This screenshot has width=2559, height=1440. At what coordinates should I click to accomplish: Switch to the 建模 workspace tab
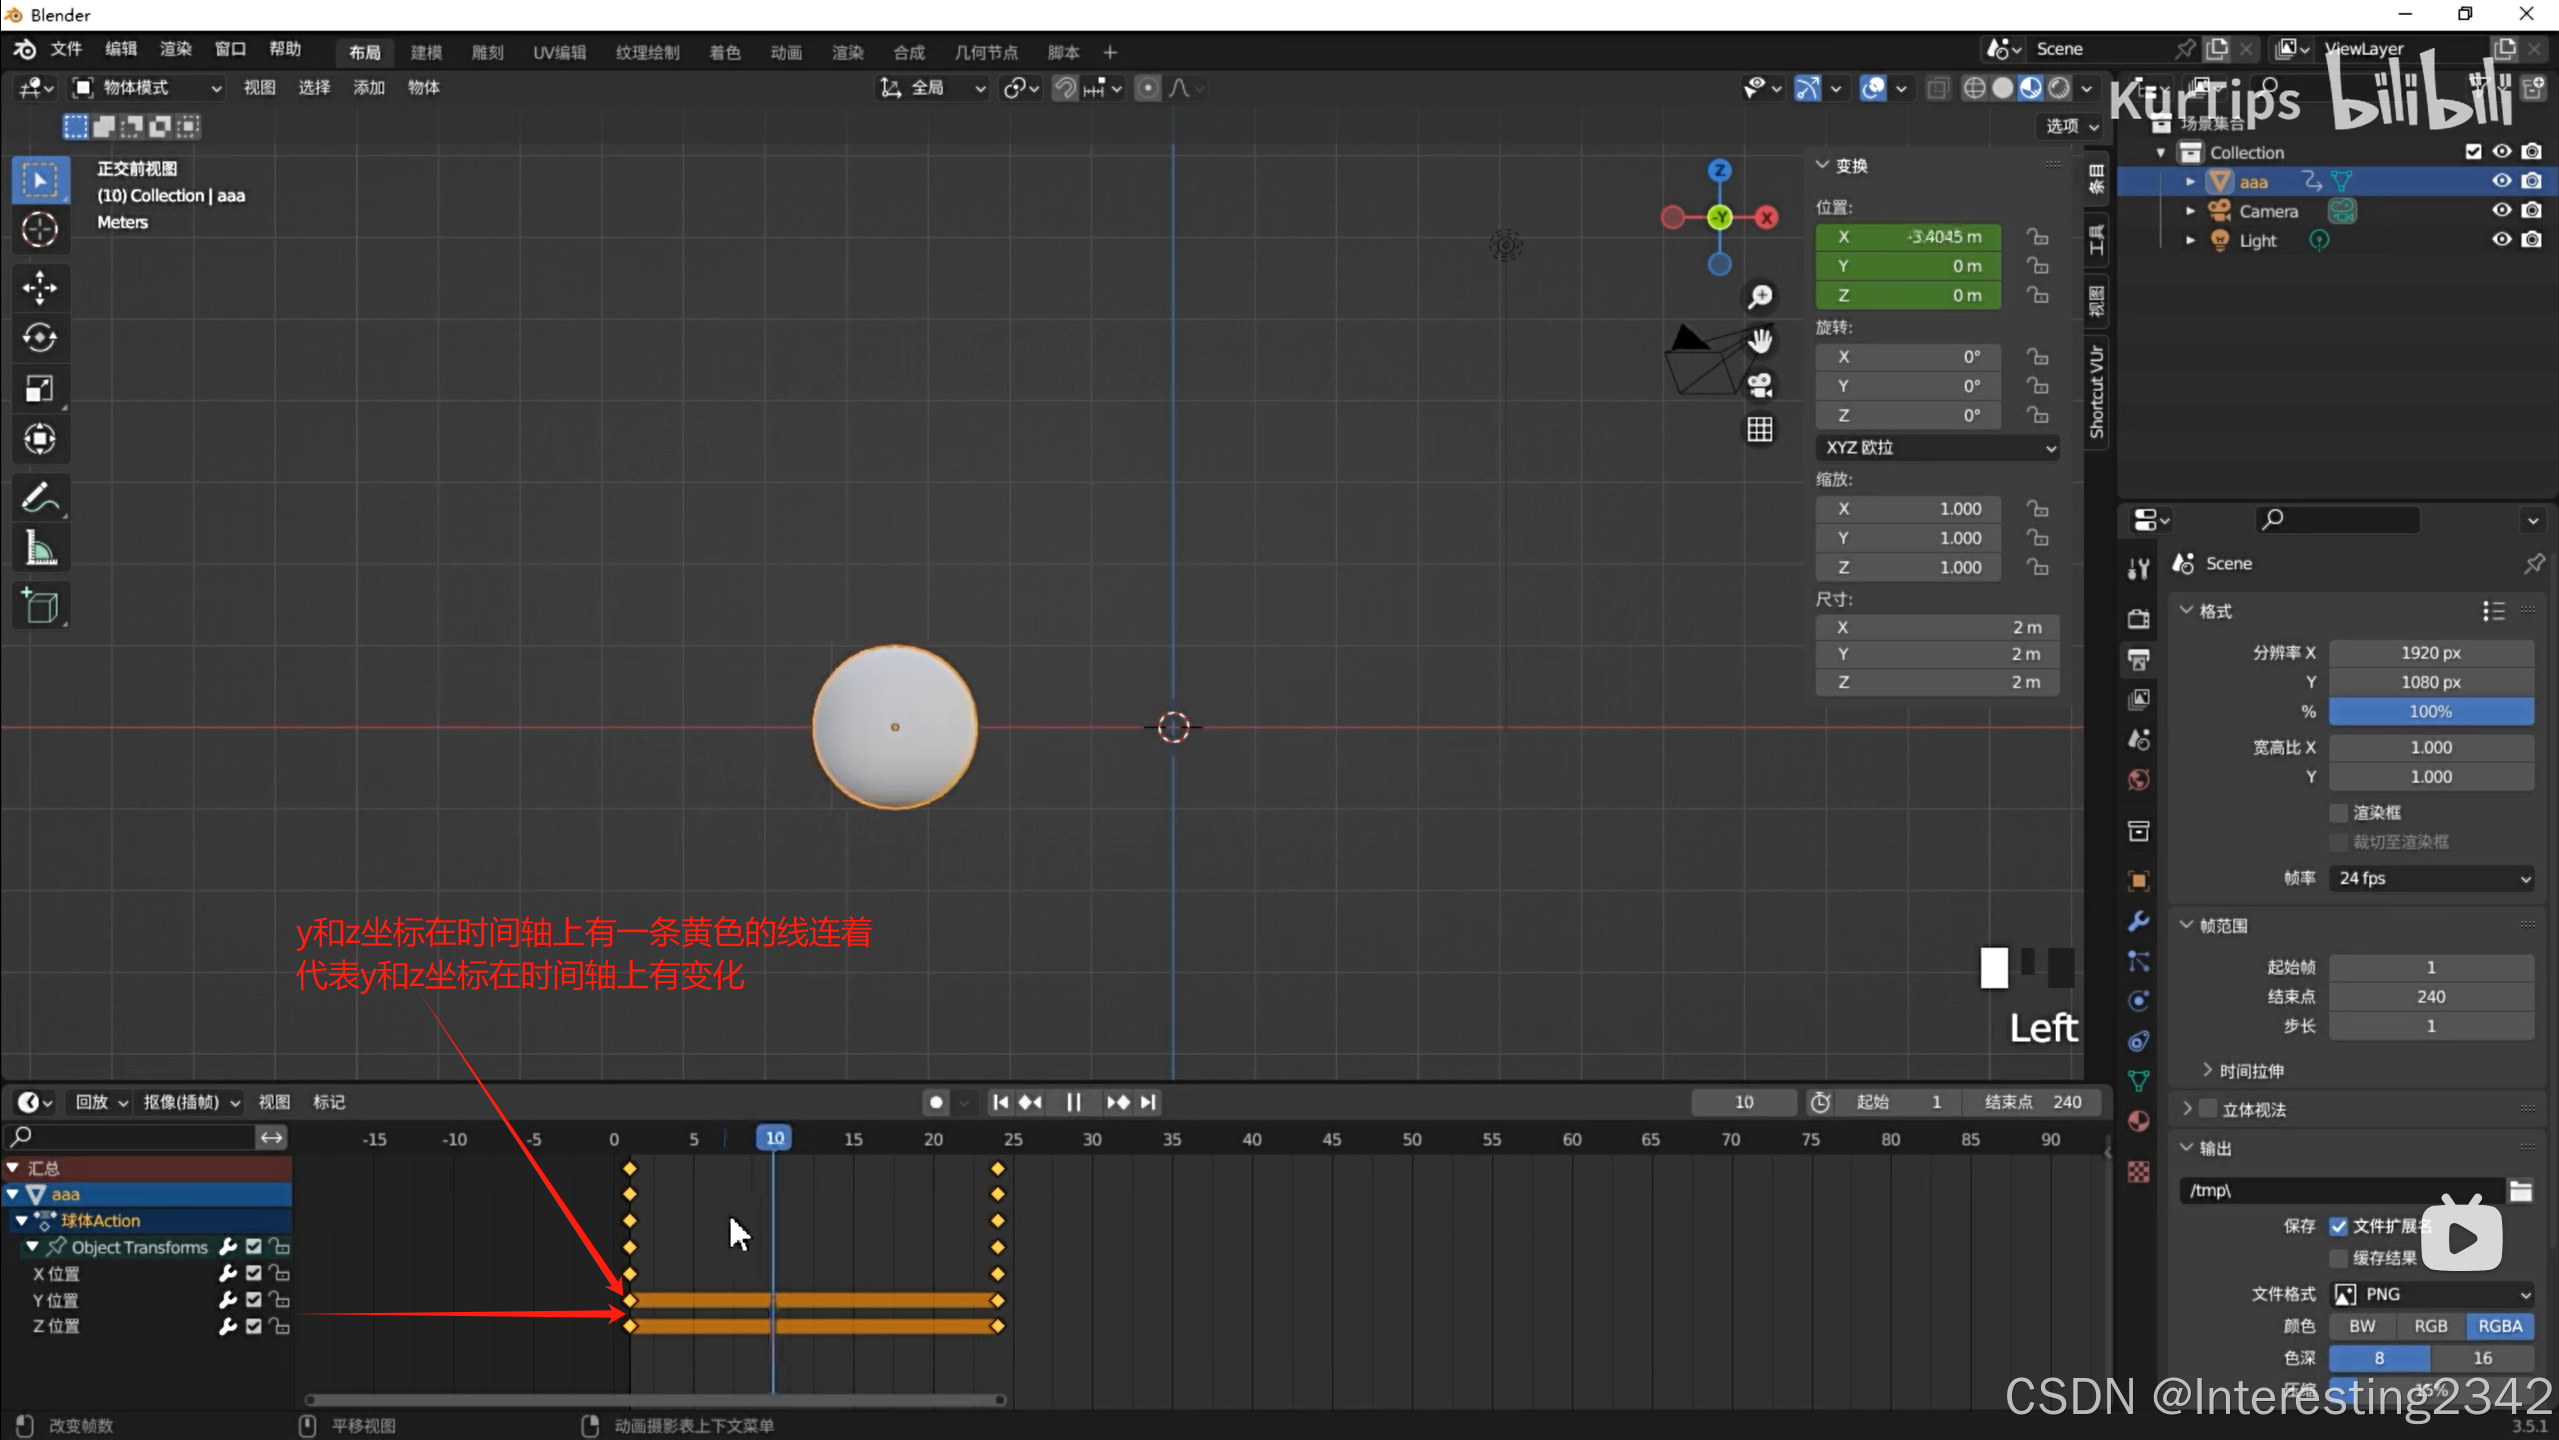click(x=426, y=52)
